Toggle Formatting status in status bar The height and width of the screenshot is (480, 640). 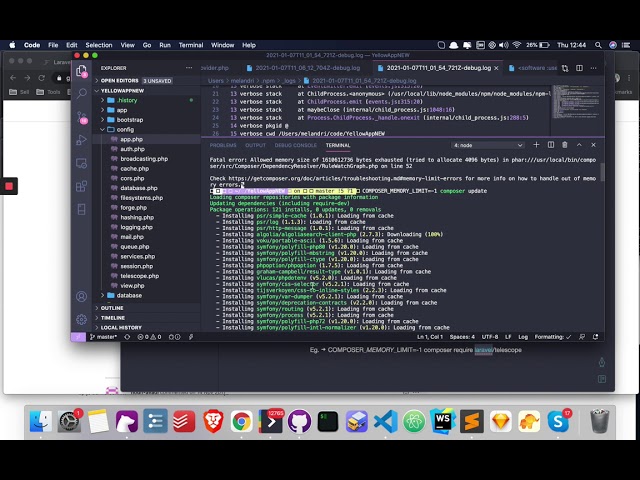click(553, 337)
